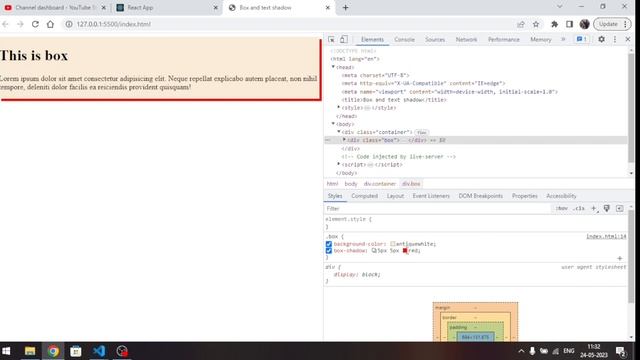Show more DevTools tabs via chevron
Screen dimensions: 640x360
click(x=563, y=39)
